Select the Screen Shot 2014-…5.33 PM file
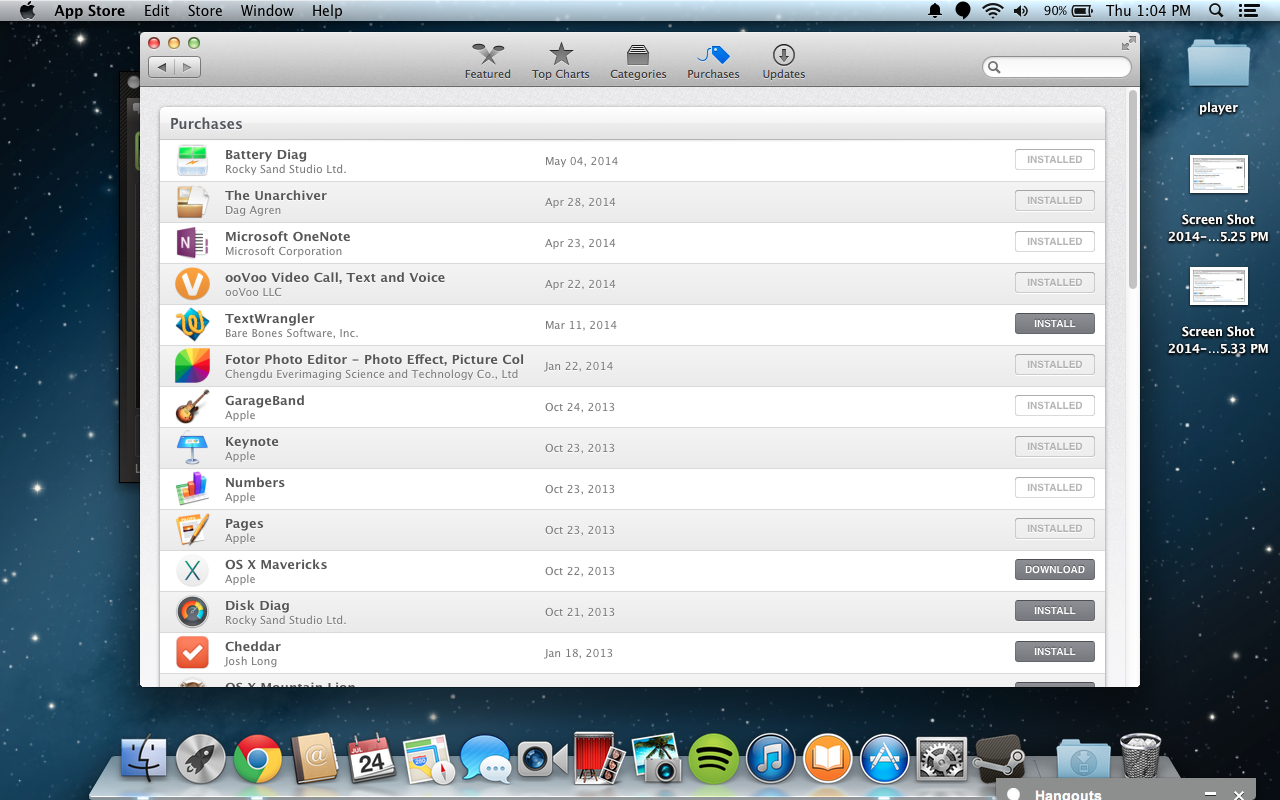 point(1218,310)
